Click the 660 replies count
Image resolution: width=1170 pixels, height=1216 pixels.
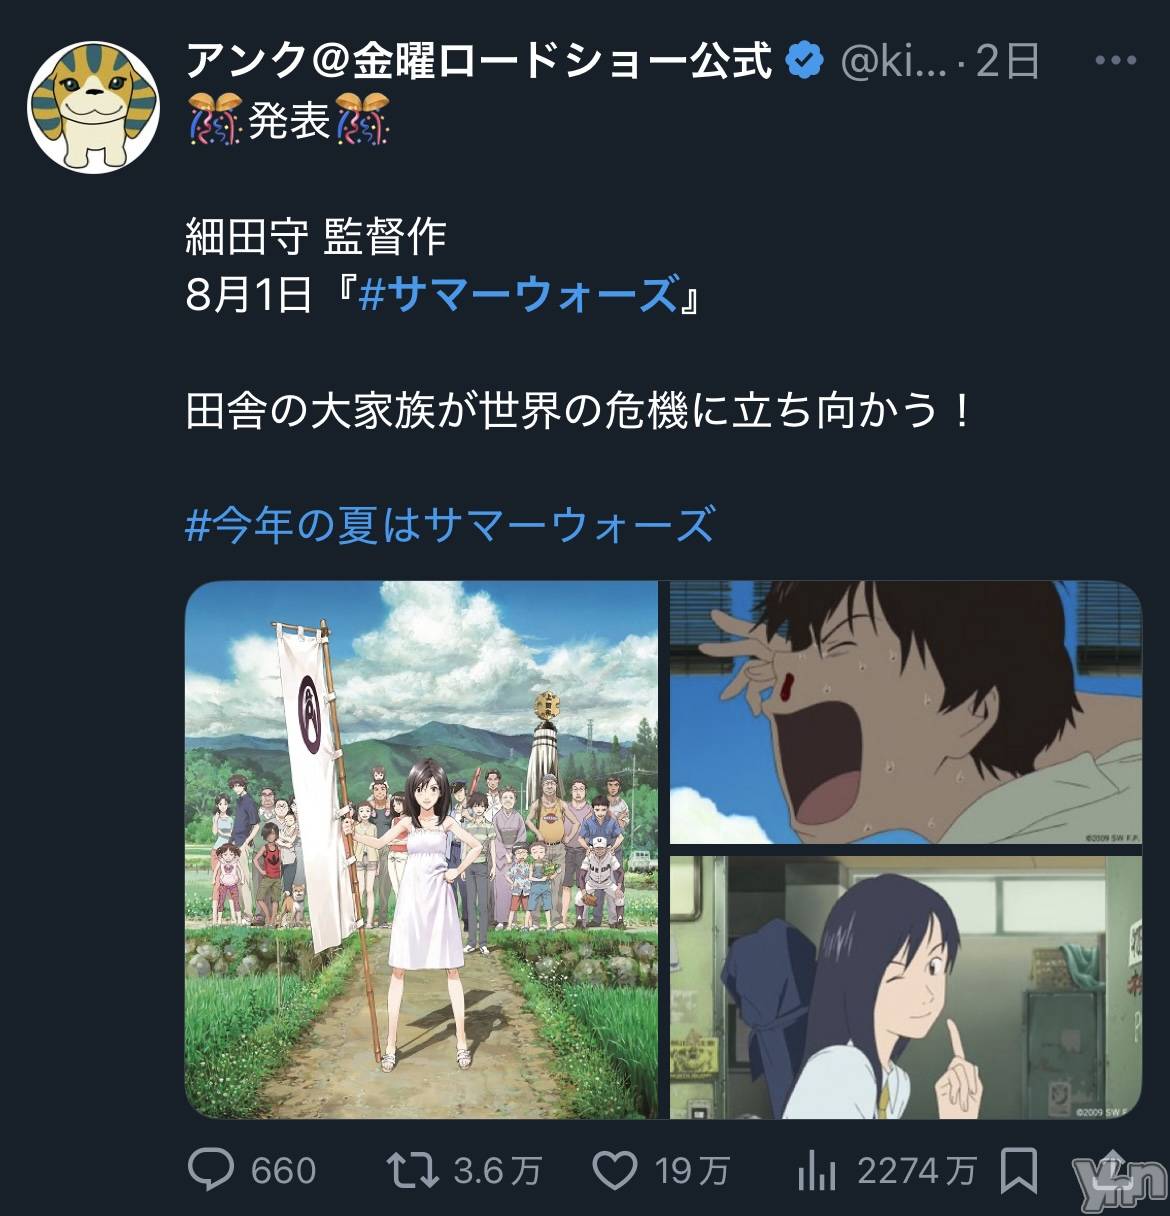(x=283, y=1170)
